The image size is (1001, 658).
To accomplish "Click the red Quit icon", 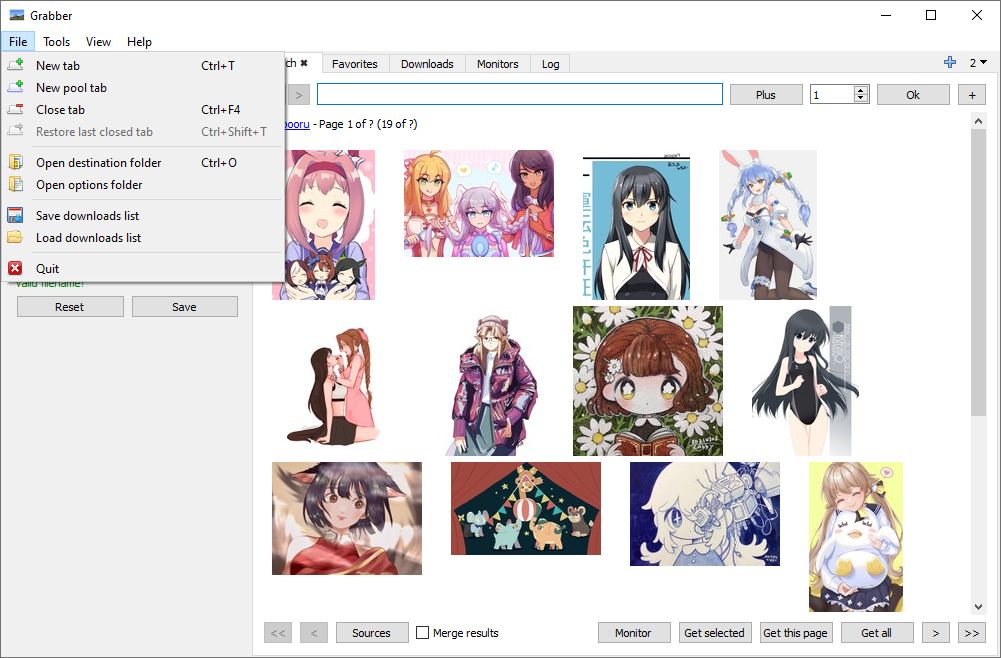I will pos(15,268).
